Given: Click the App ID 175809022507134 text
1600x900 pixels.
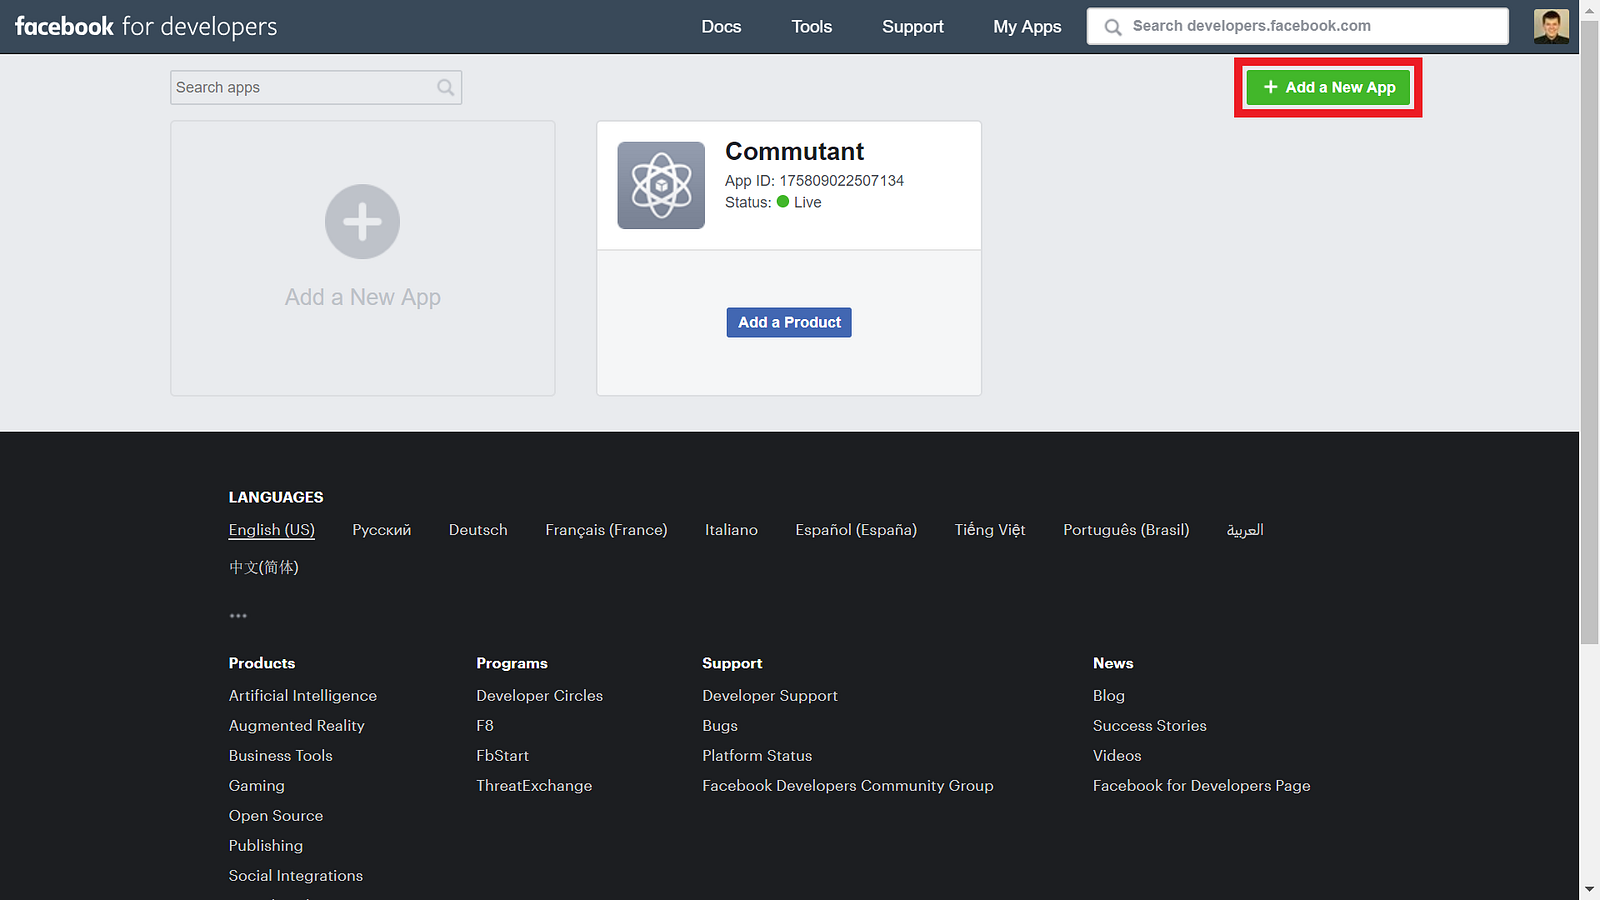Looking at the screenshot, I should pyautogui.click(x=814, y=181).
